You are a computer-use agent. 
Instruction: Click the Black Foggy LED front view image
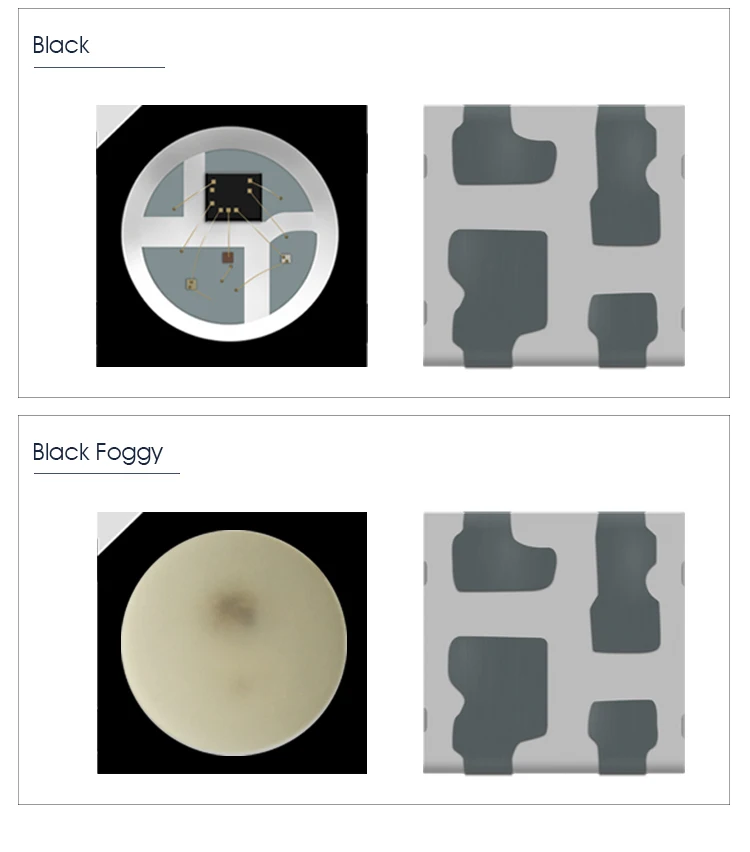(x=232, y=643)
